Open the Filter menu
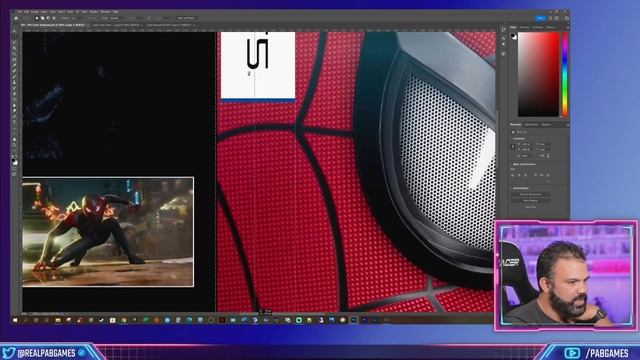The height and width of the screenshot is (360, 640). click(x=70, y=12)
